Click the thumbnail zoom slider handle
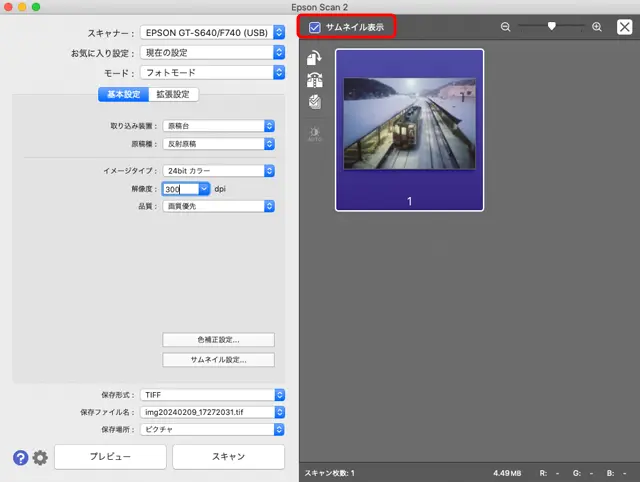The image size is (640, 482). pos(551,27)
